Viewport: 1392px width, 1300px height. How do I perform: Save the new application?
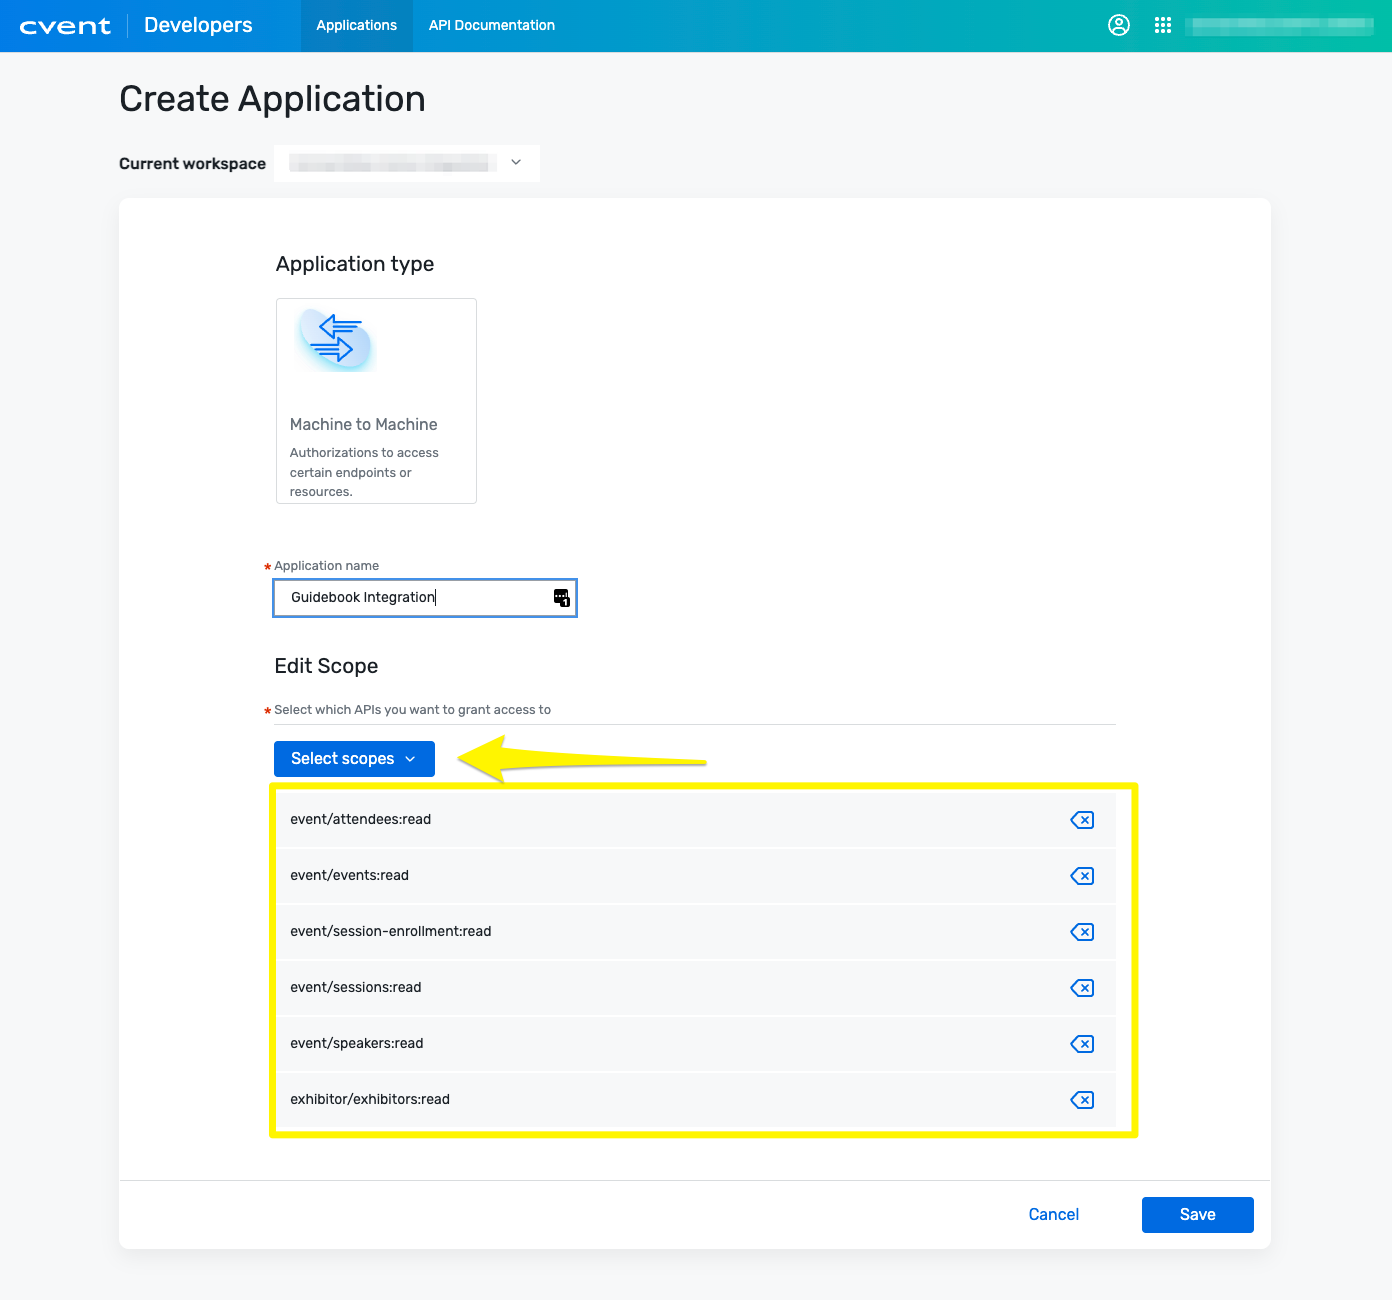point(1198,1215)
